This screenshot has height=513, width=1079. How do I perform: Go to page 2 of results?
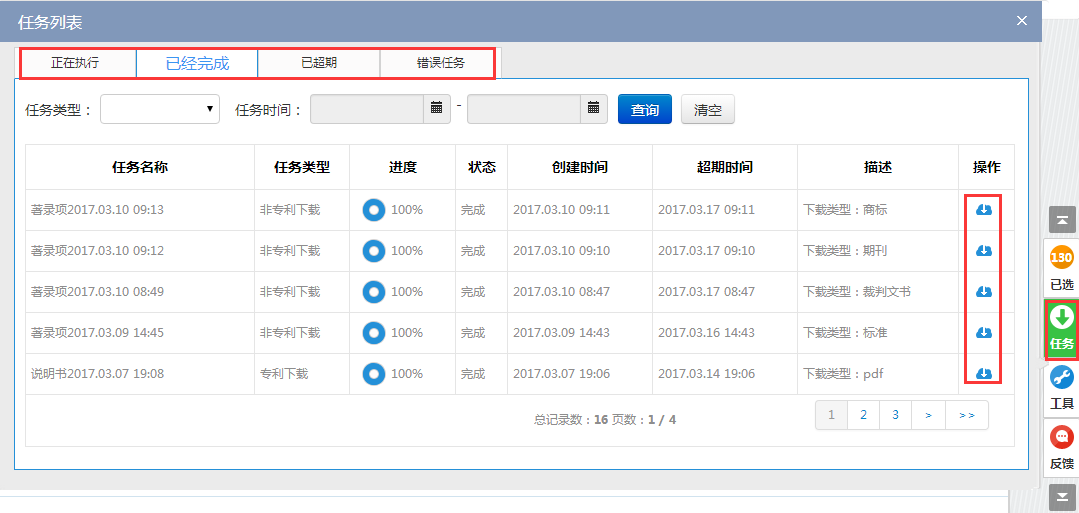pyautogui.click(x=863, y=415)
